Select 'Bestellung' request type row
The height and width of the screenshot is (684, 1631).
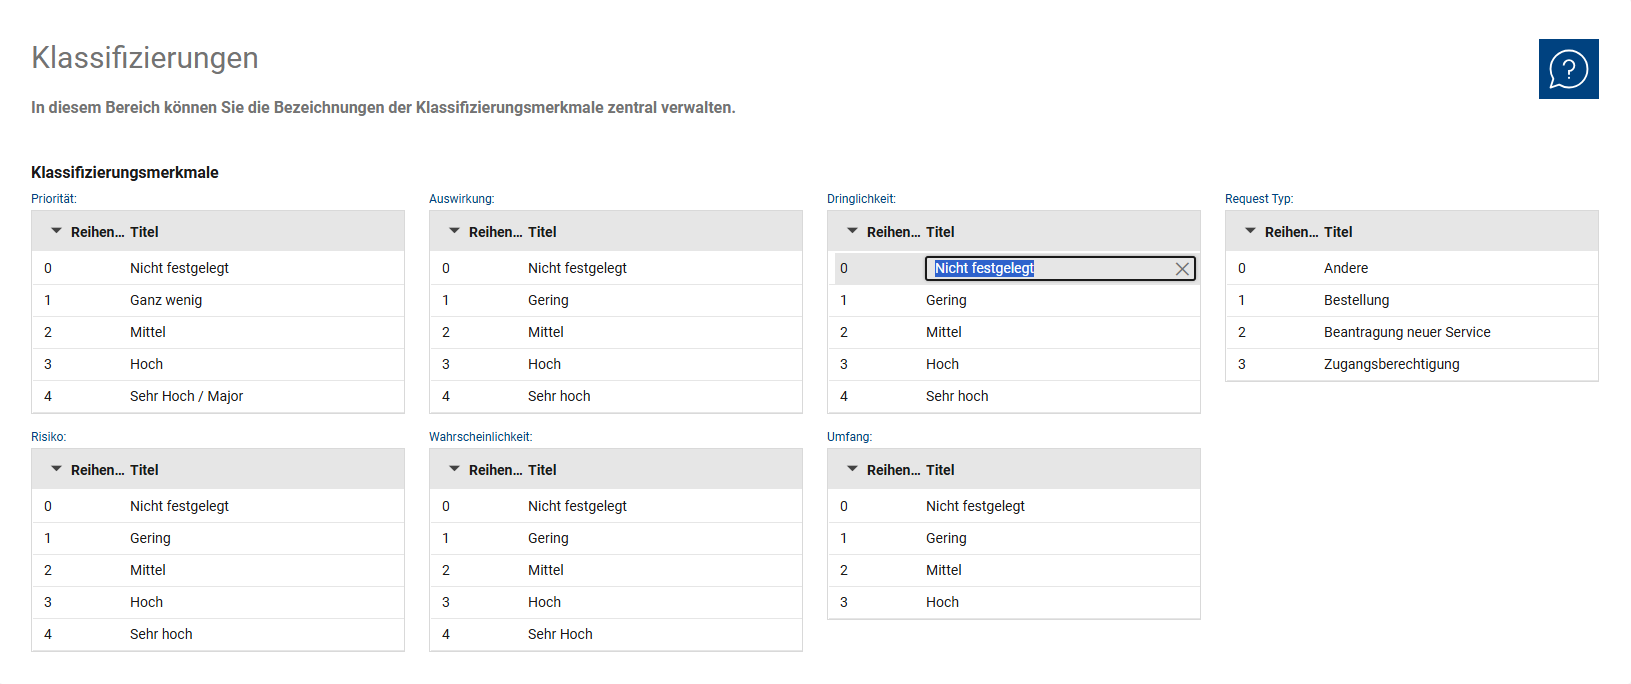pos(1412,300)
